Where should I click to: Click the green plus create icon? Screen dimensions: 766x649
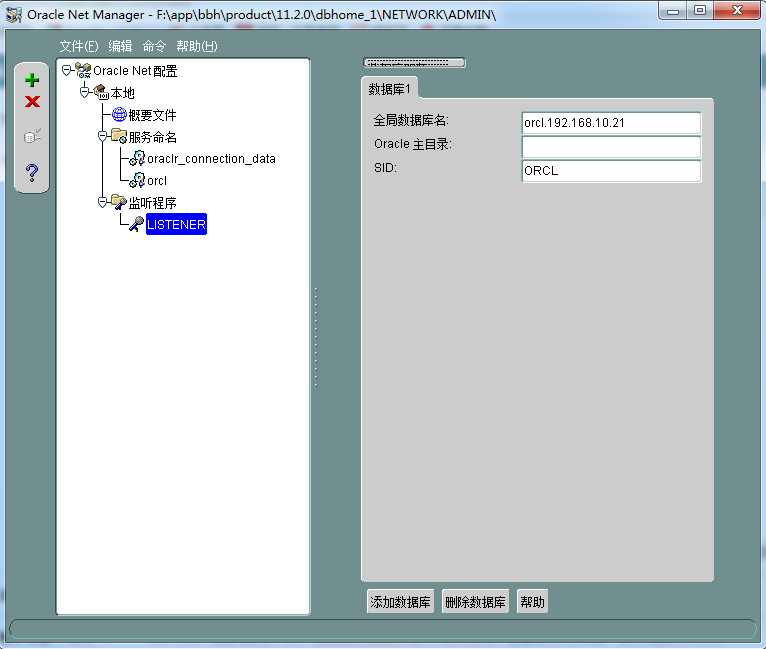pyautogui.click(x=32, y=80)
